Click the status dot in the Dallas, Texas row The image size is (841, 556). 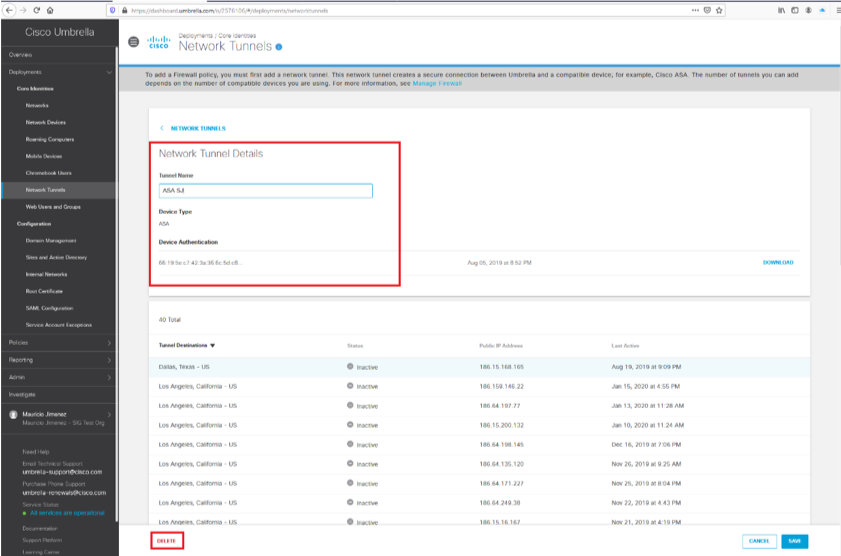point(350,367)
